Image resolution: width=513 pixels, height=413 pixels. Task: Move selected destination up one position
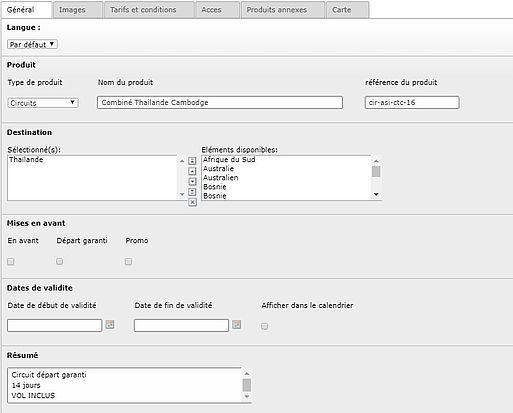[x=192, y=171]
